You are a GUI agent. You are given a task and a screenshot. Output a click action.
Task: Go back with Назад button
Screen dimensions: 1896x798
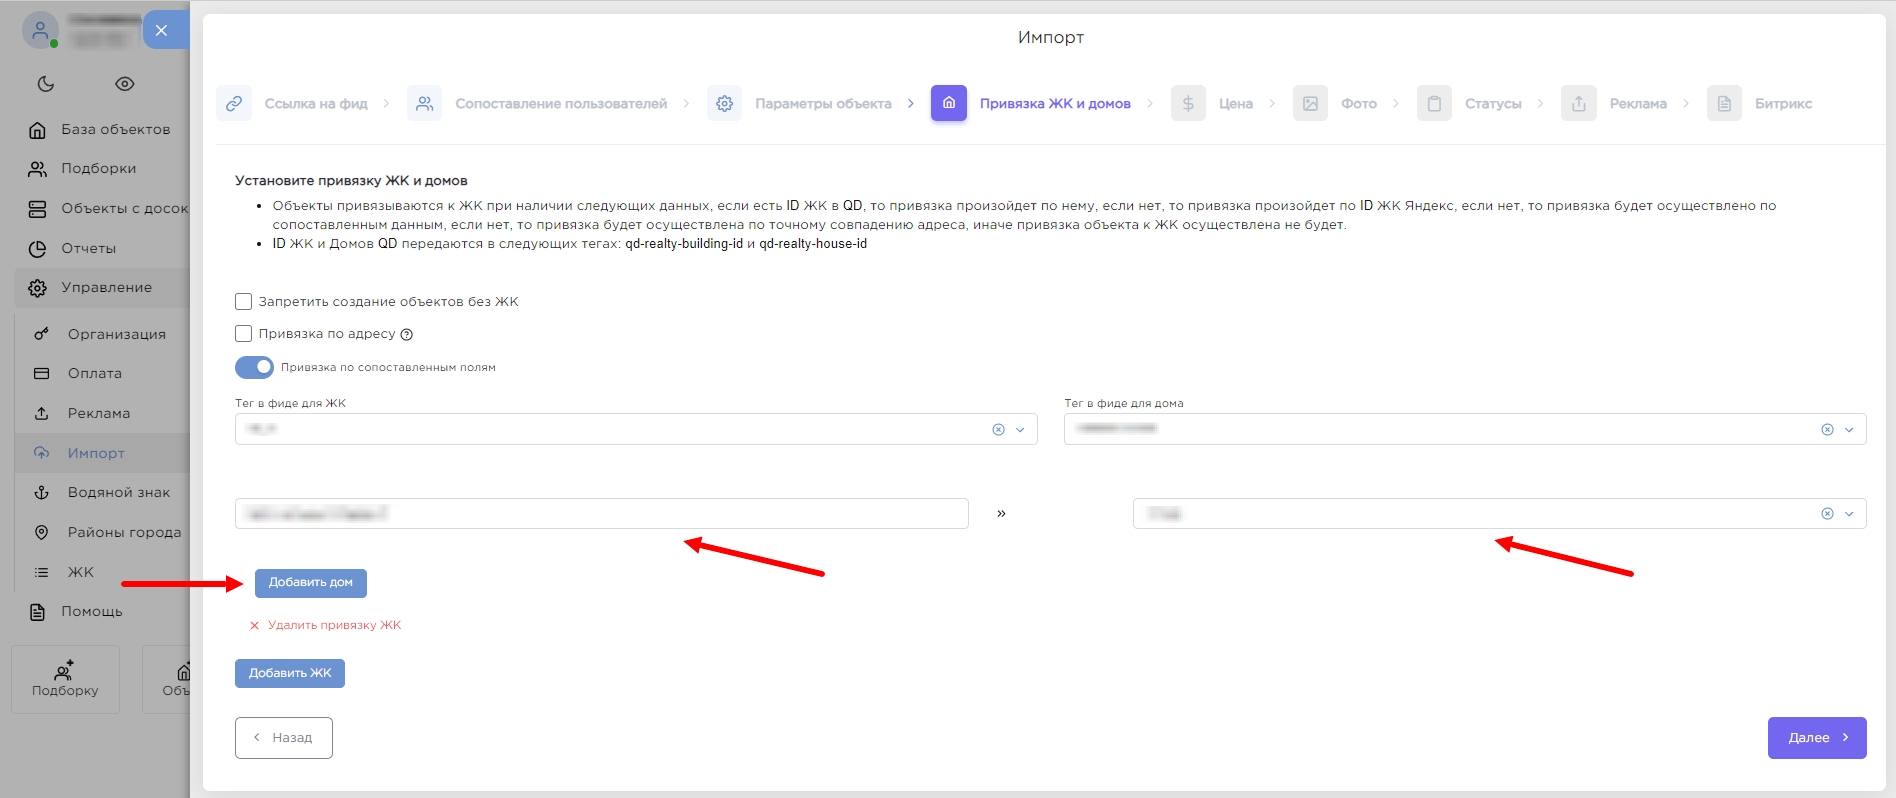pos(284,738)
